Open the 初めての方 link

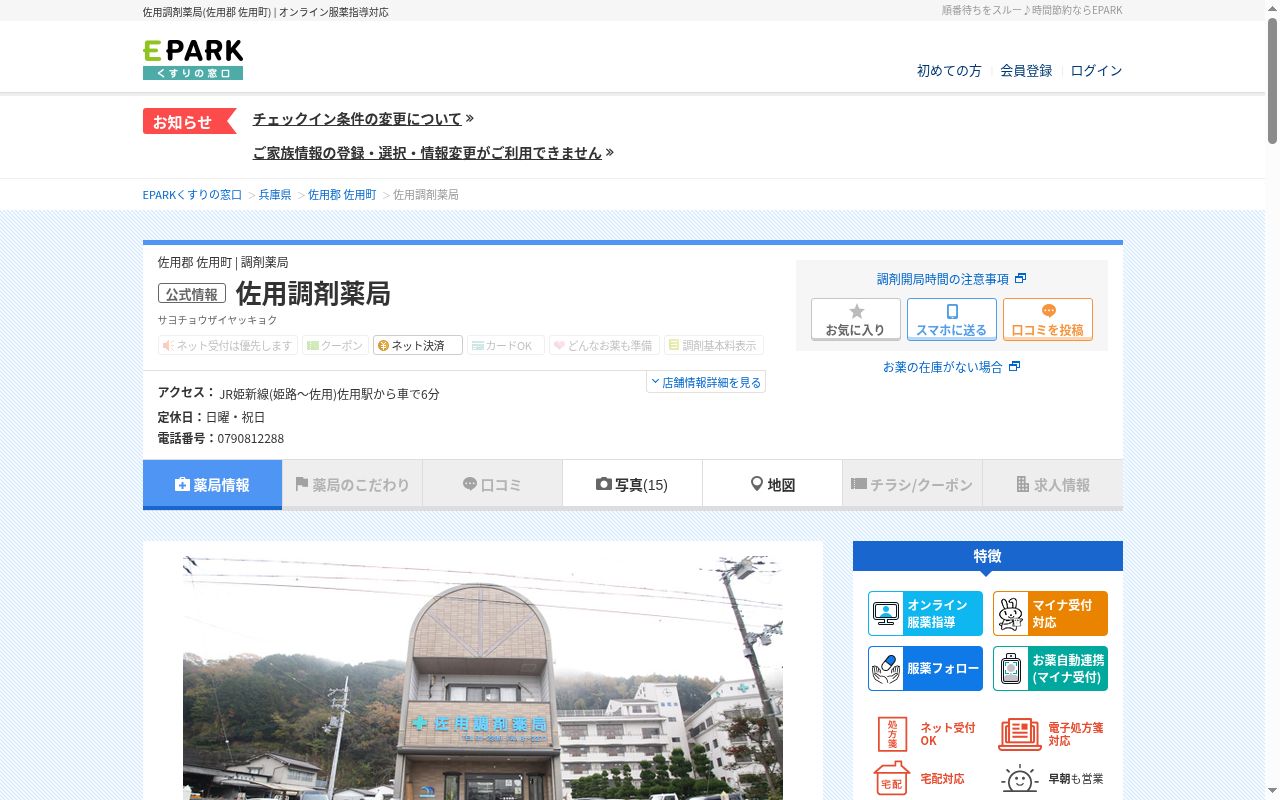click(949, 71)
